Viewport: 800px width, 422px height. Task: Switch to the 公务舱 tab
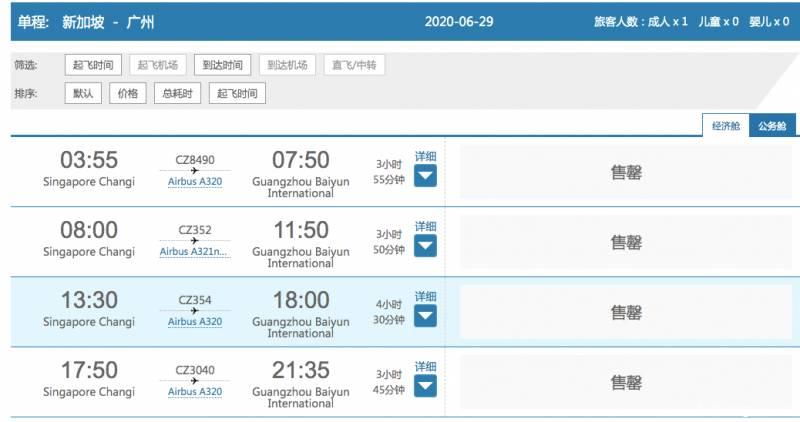click(772, 126)
